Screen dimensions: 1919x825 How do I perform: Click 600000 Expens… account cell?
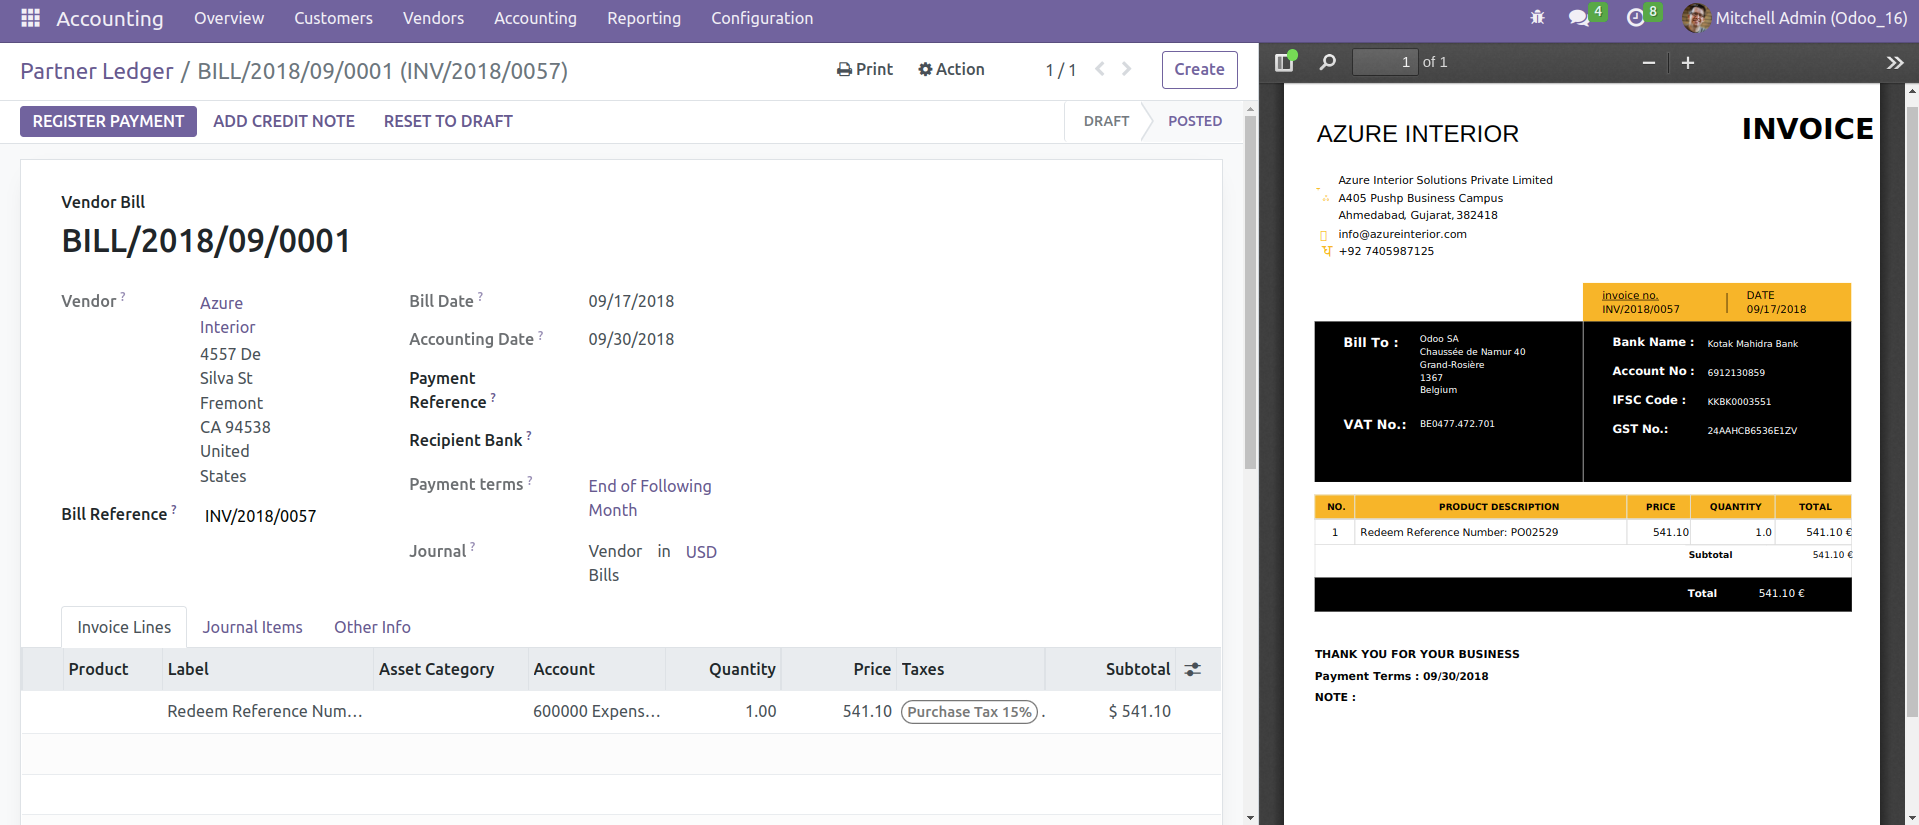(x=597, y=712)
